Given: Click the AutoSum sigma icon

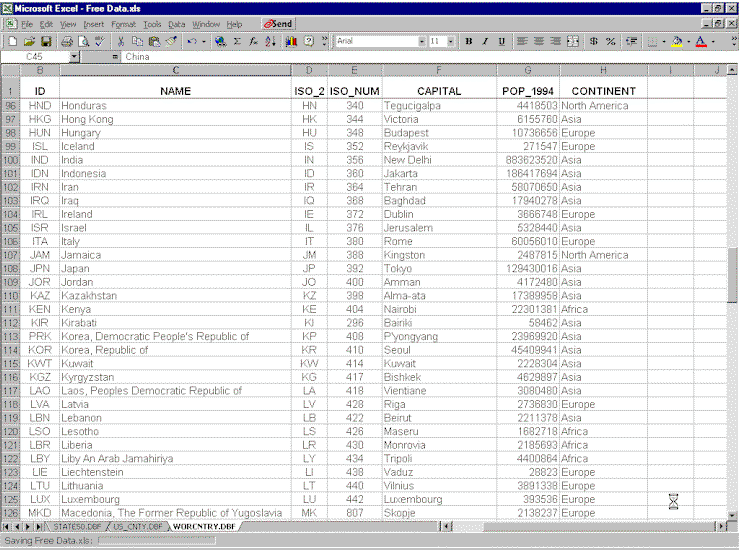Looking at the screenshot, I should [x=237, y=42].
